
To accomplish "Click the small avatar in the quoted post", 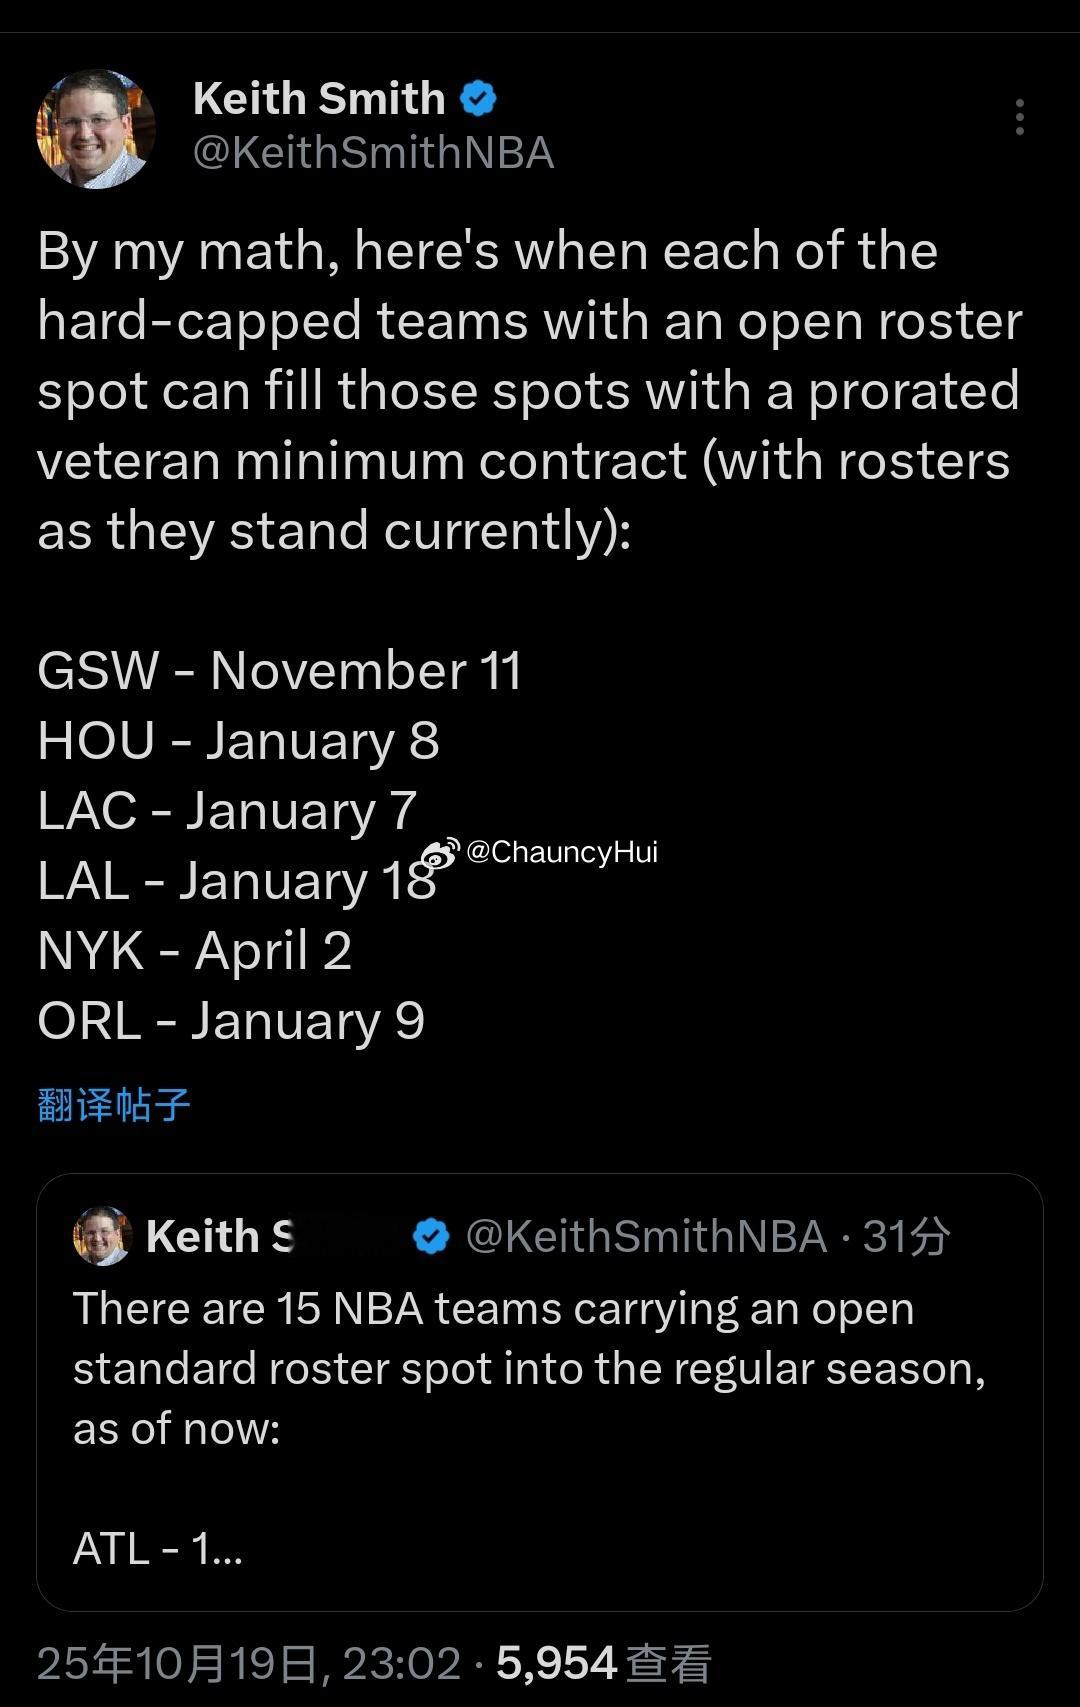I will (102, 1236).
